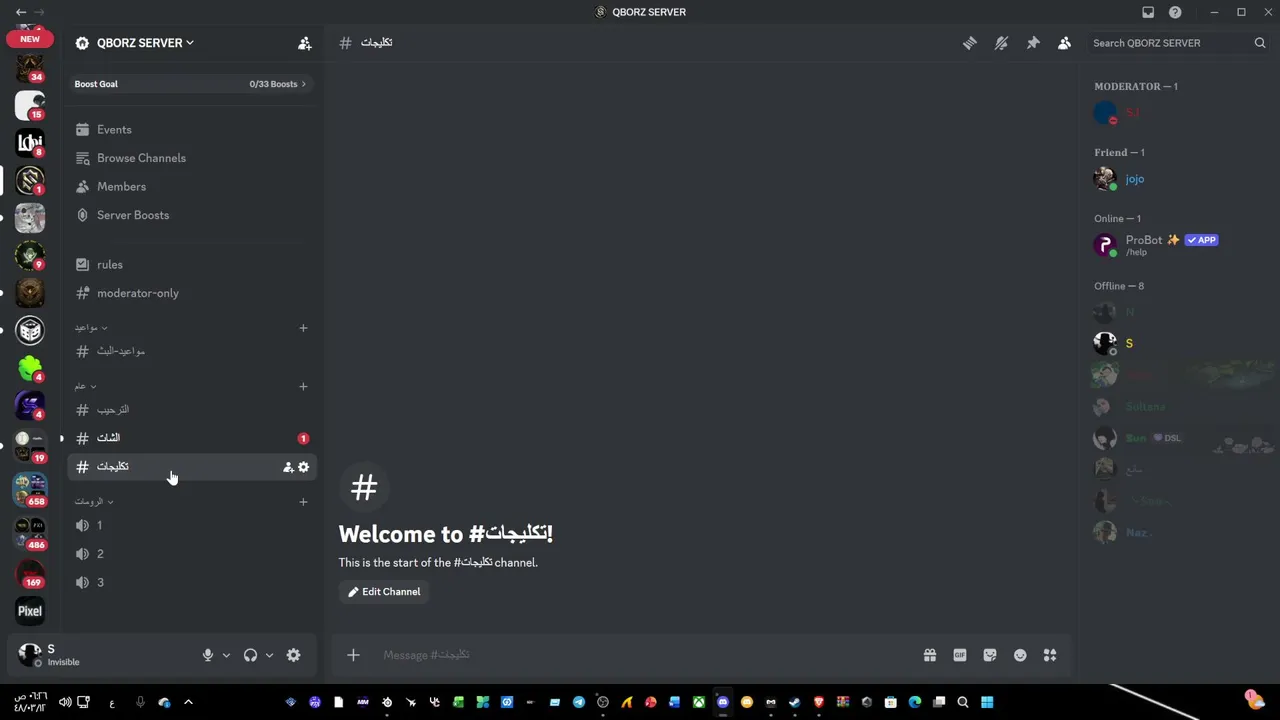Open headphone output options dropdown
Viewport: 1280px width, 720px height.
pos(269,655)
